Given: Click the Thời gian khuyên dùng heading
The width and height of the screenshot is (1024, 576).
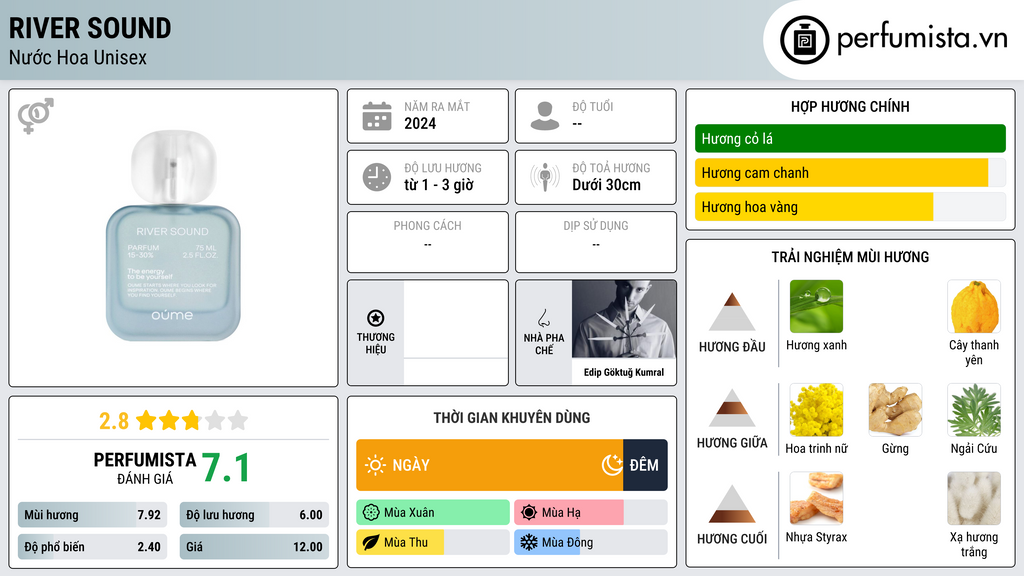Looking at the screenshot, I should click(512, 417).
